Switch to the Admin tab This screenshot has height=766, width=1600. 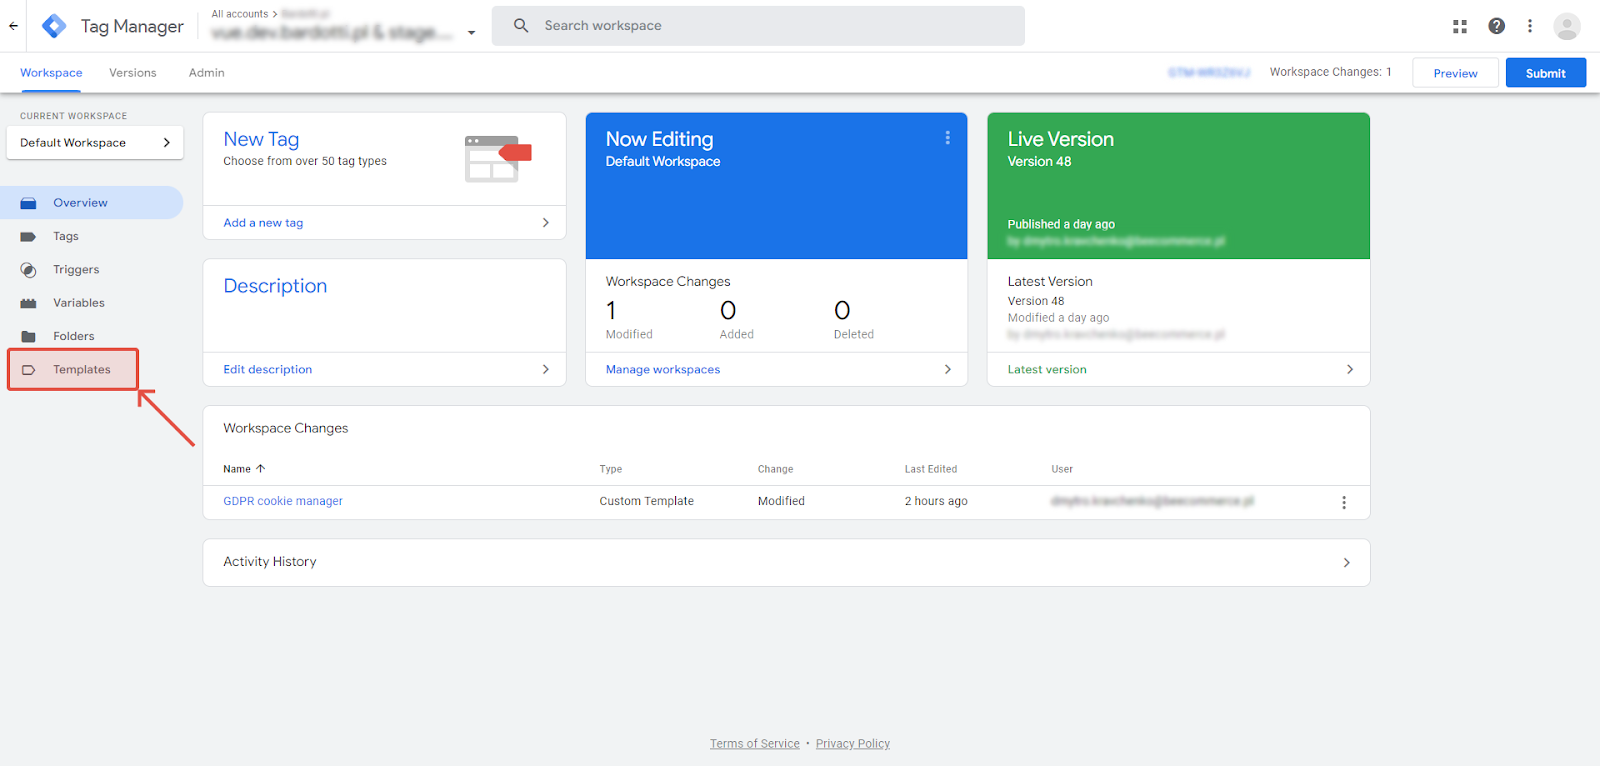pyautogui.click(x=207, y=73)
